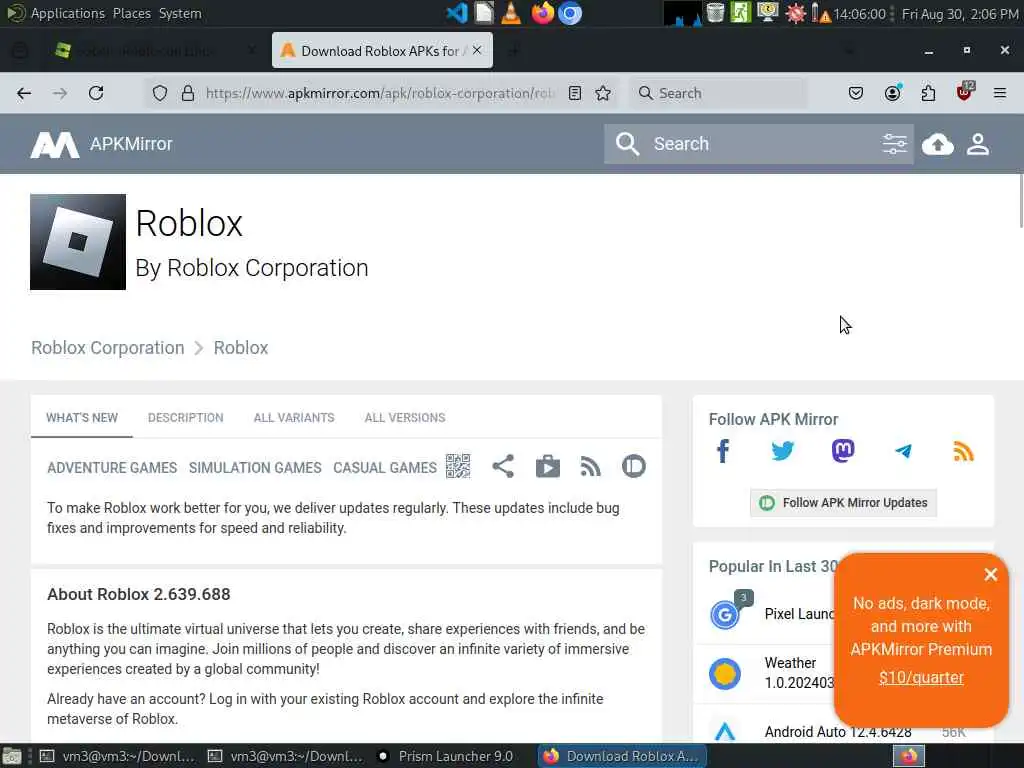Open the orange RSS feed in Follow panel
The image size is (1024, 768).
coord(963,451)
